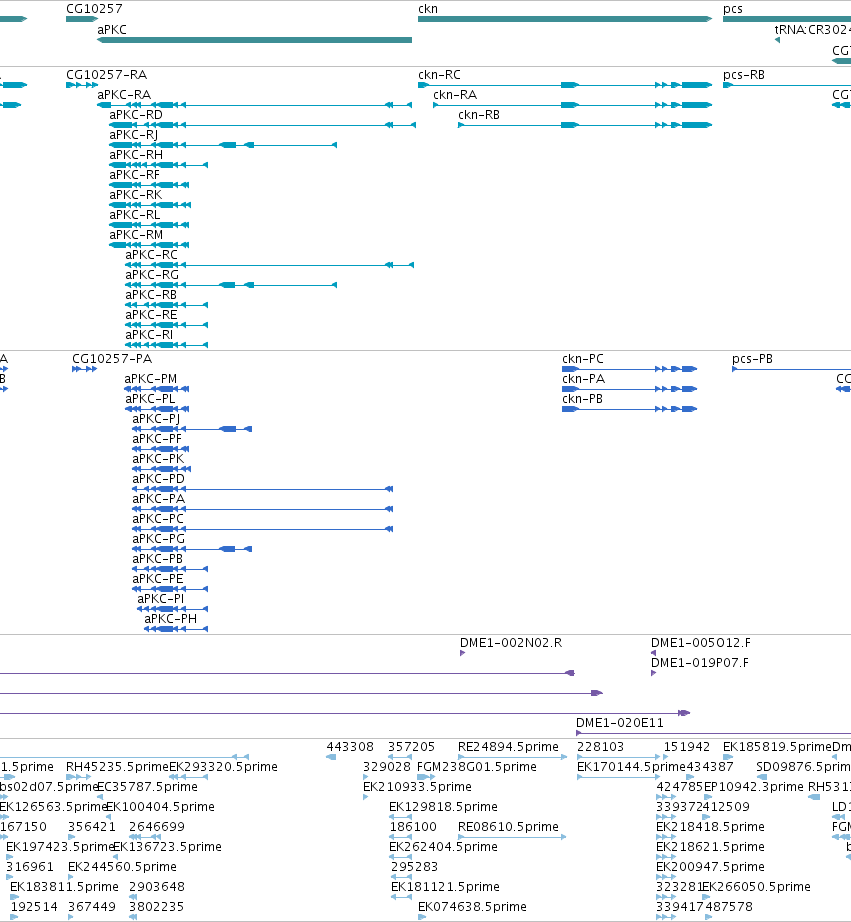Select protein label aPKC-PC
Screen dimensions: 851x922
158,519
